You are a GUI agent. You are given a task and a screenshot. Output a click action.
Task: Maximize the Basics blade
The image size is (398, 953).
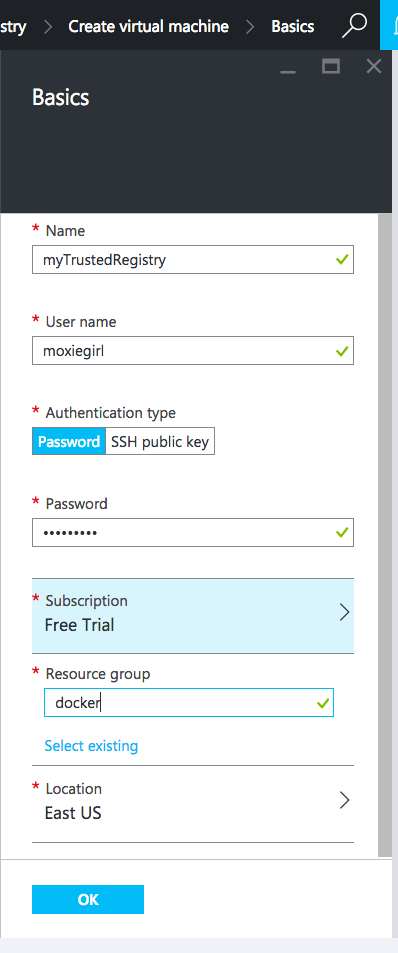click(x=331, y=66)
